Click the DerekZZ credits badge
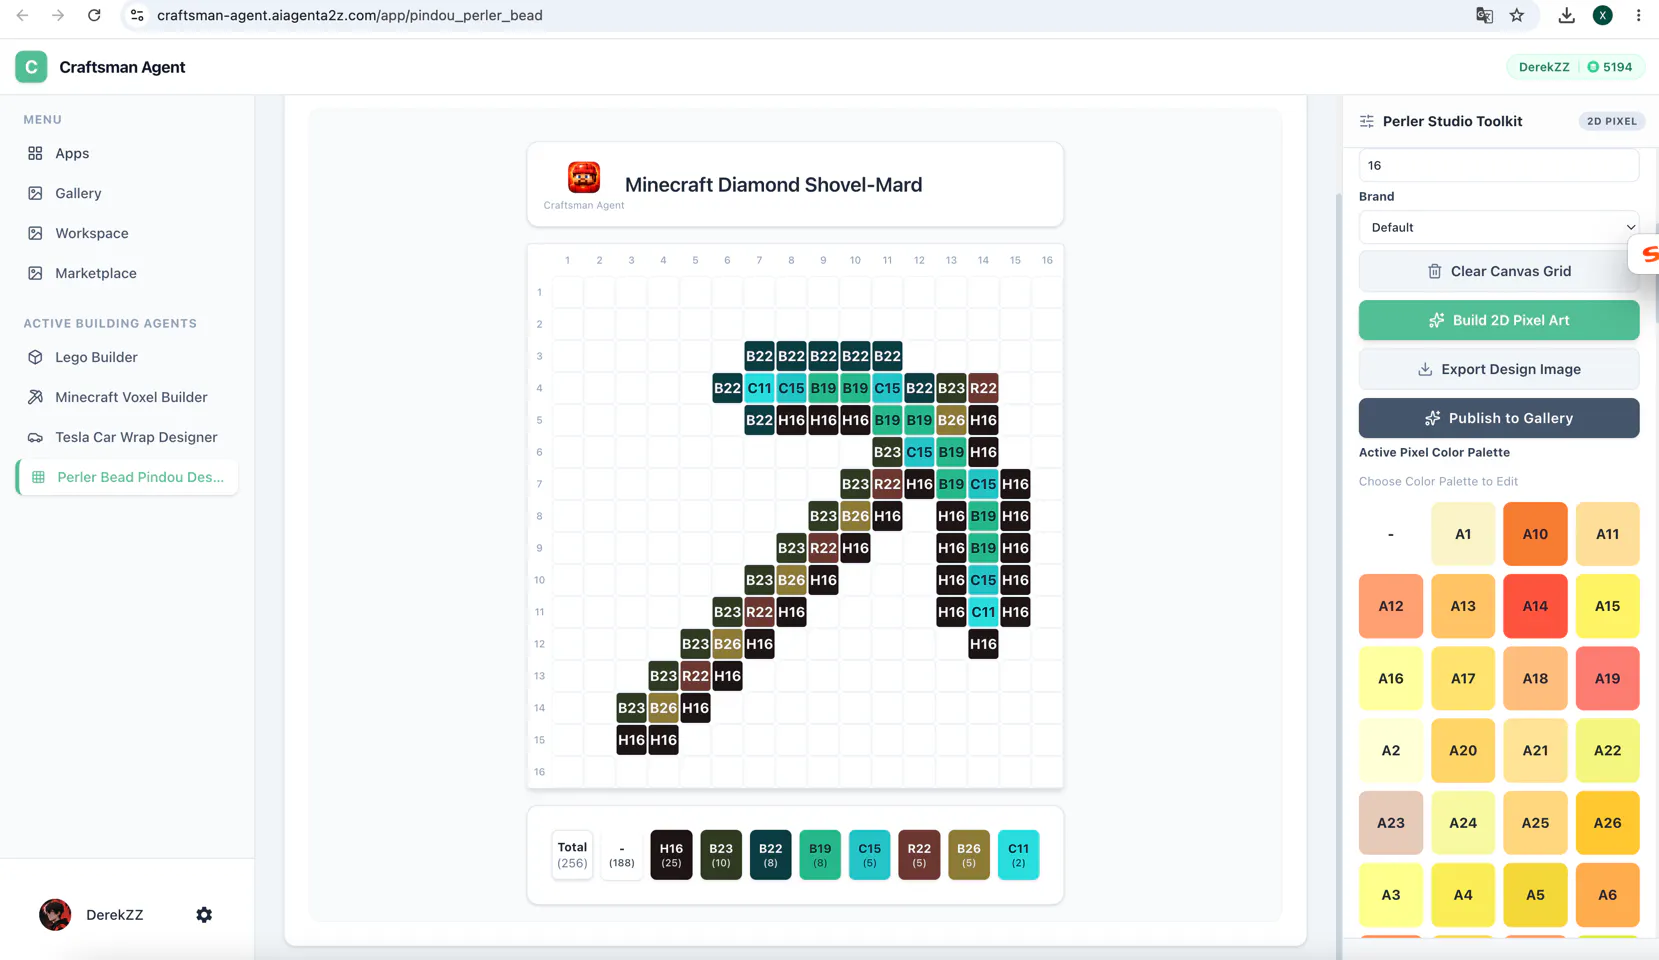This screenshot has width=1659, height=960. 1575,67
